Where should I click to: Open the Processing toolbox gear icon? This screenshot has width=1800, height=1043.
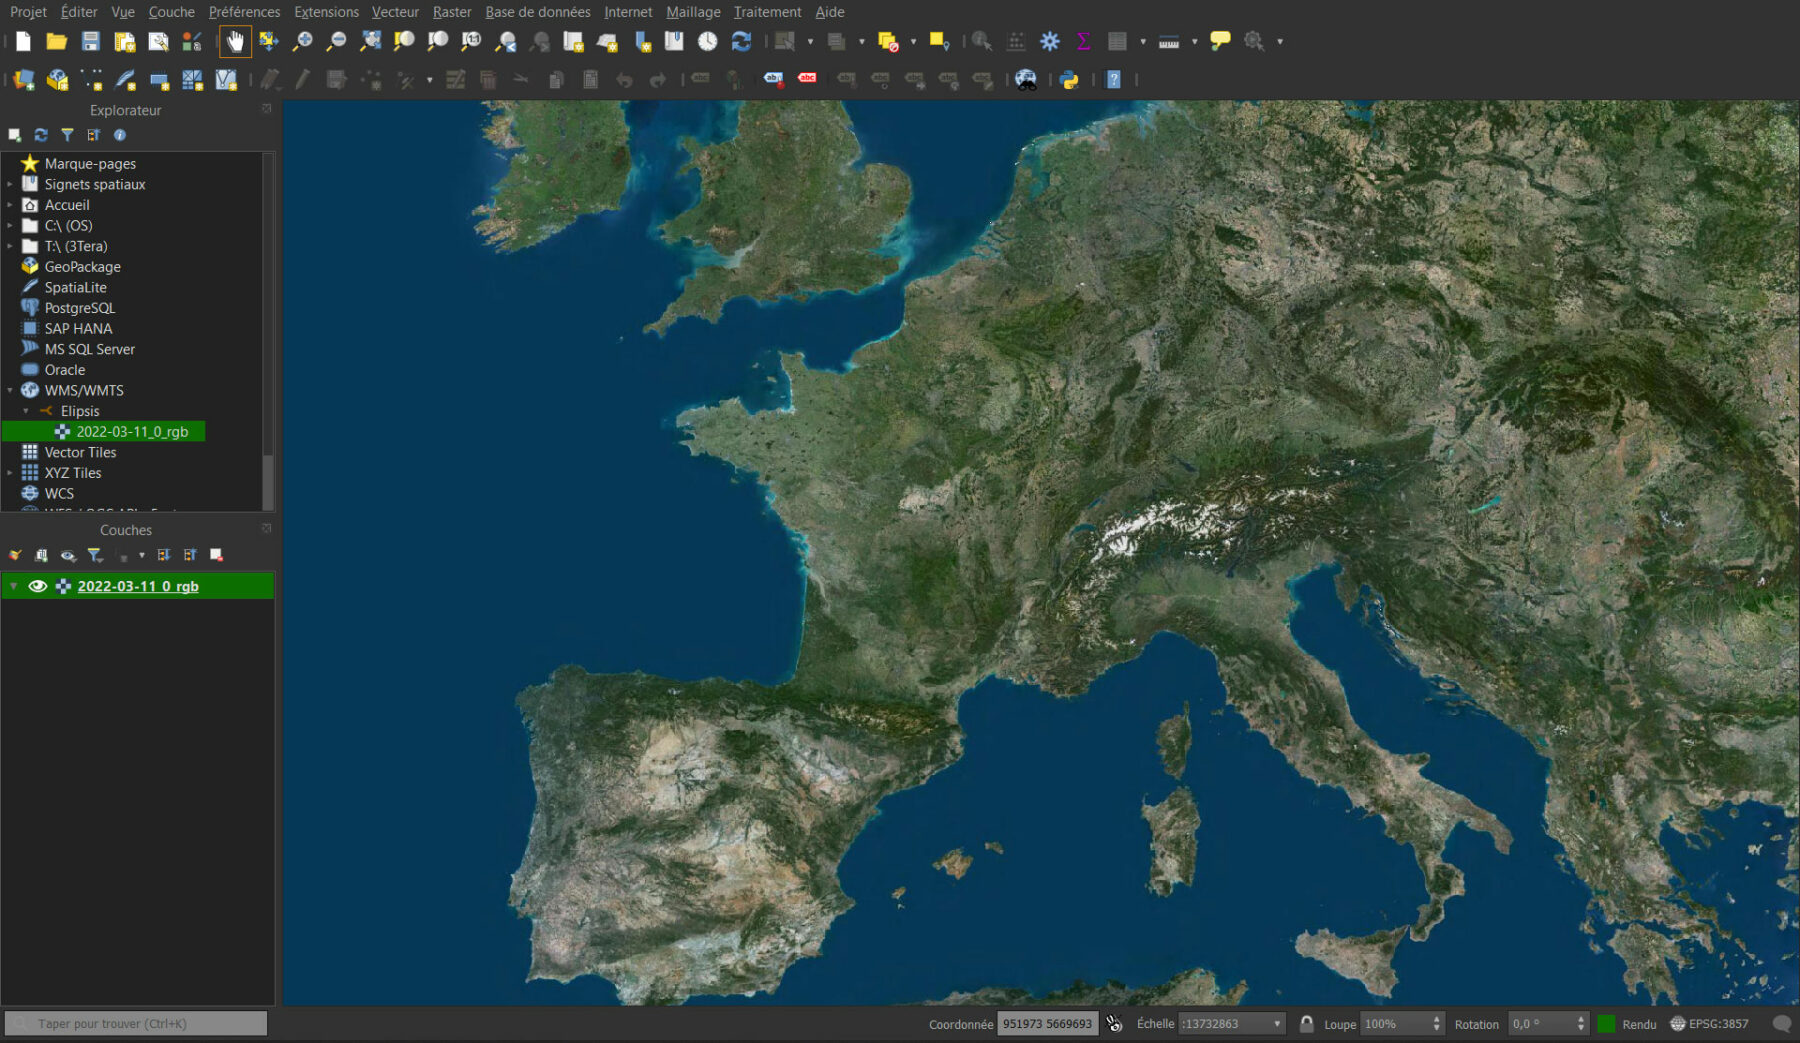[x=1049, y=41]
